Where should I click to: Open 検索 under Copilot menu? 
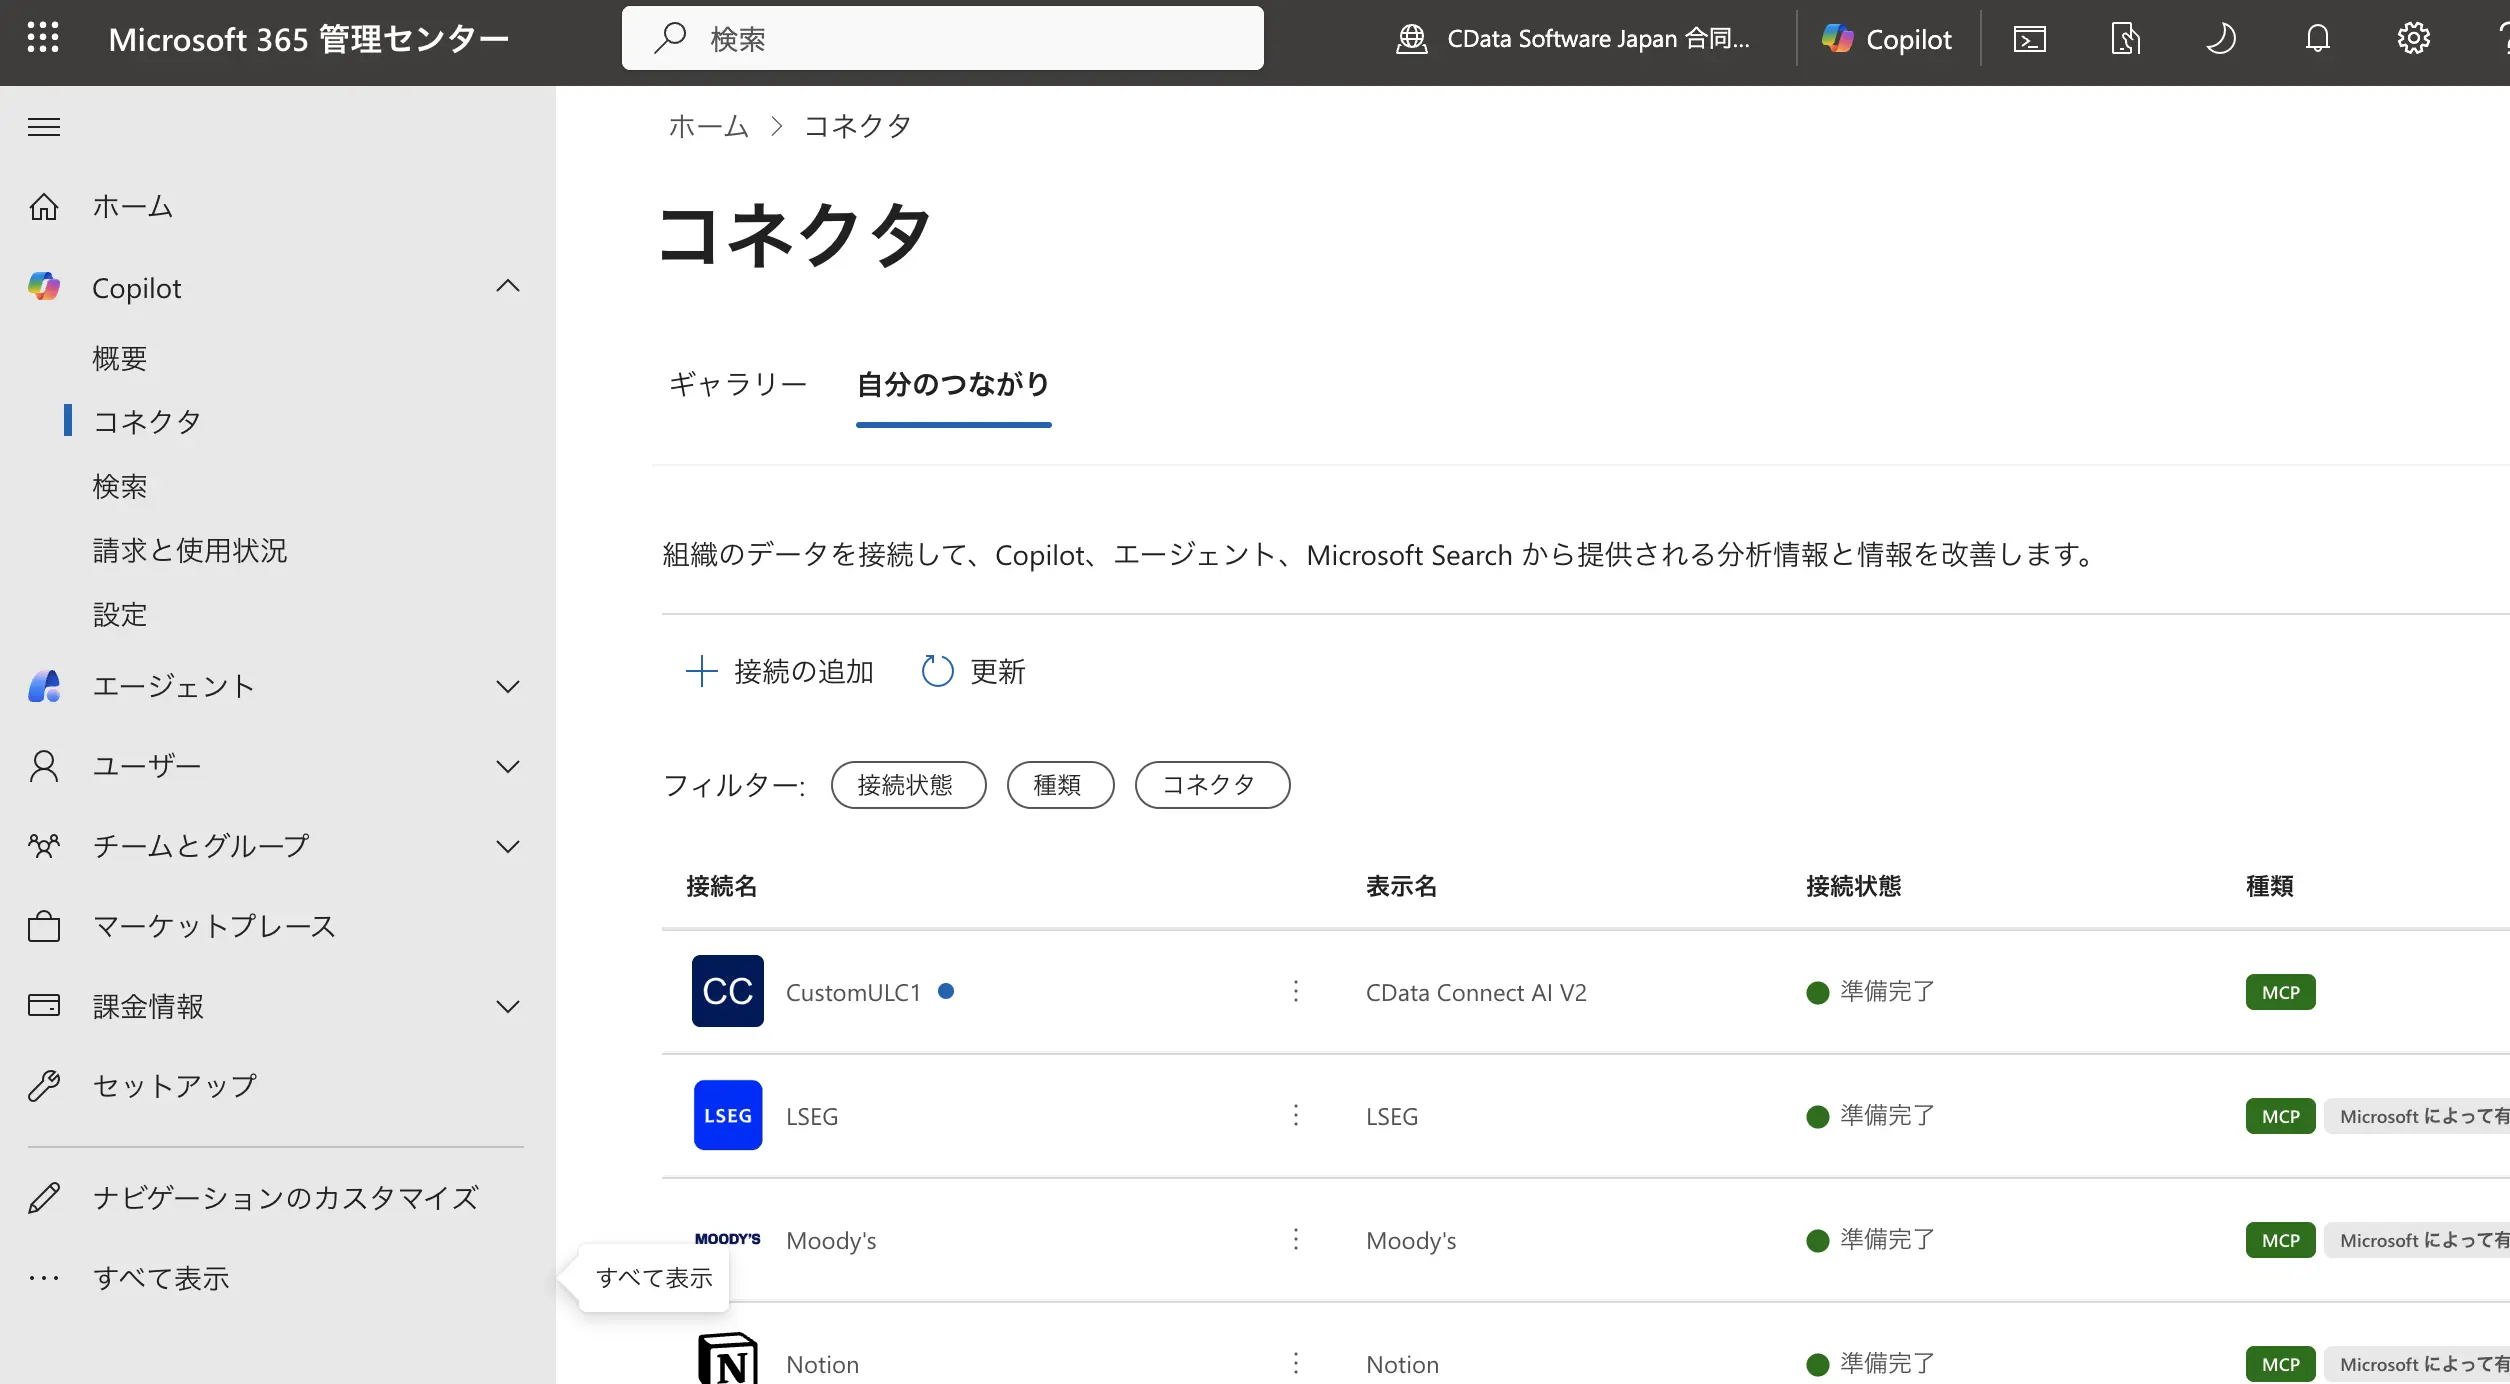point(120,486)
